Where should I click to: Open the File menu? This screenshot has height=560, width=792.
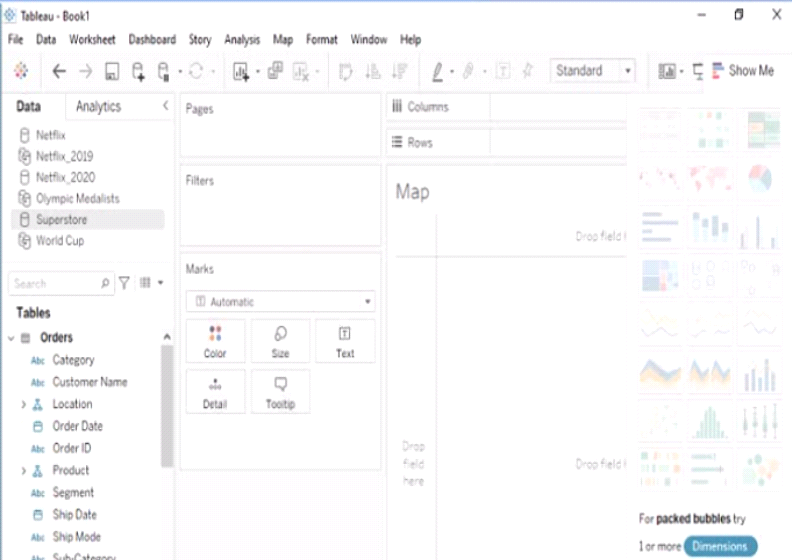pyautogui.click(x=16, y=39)
